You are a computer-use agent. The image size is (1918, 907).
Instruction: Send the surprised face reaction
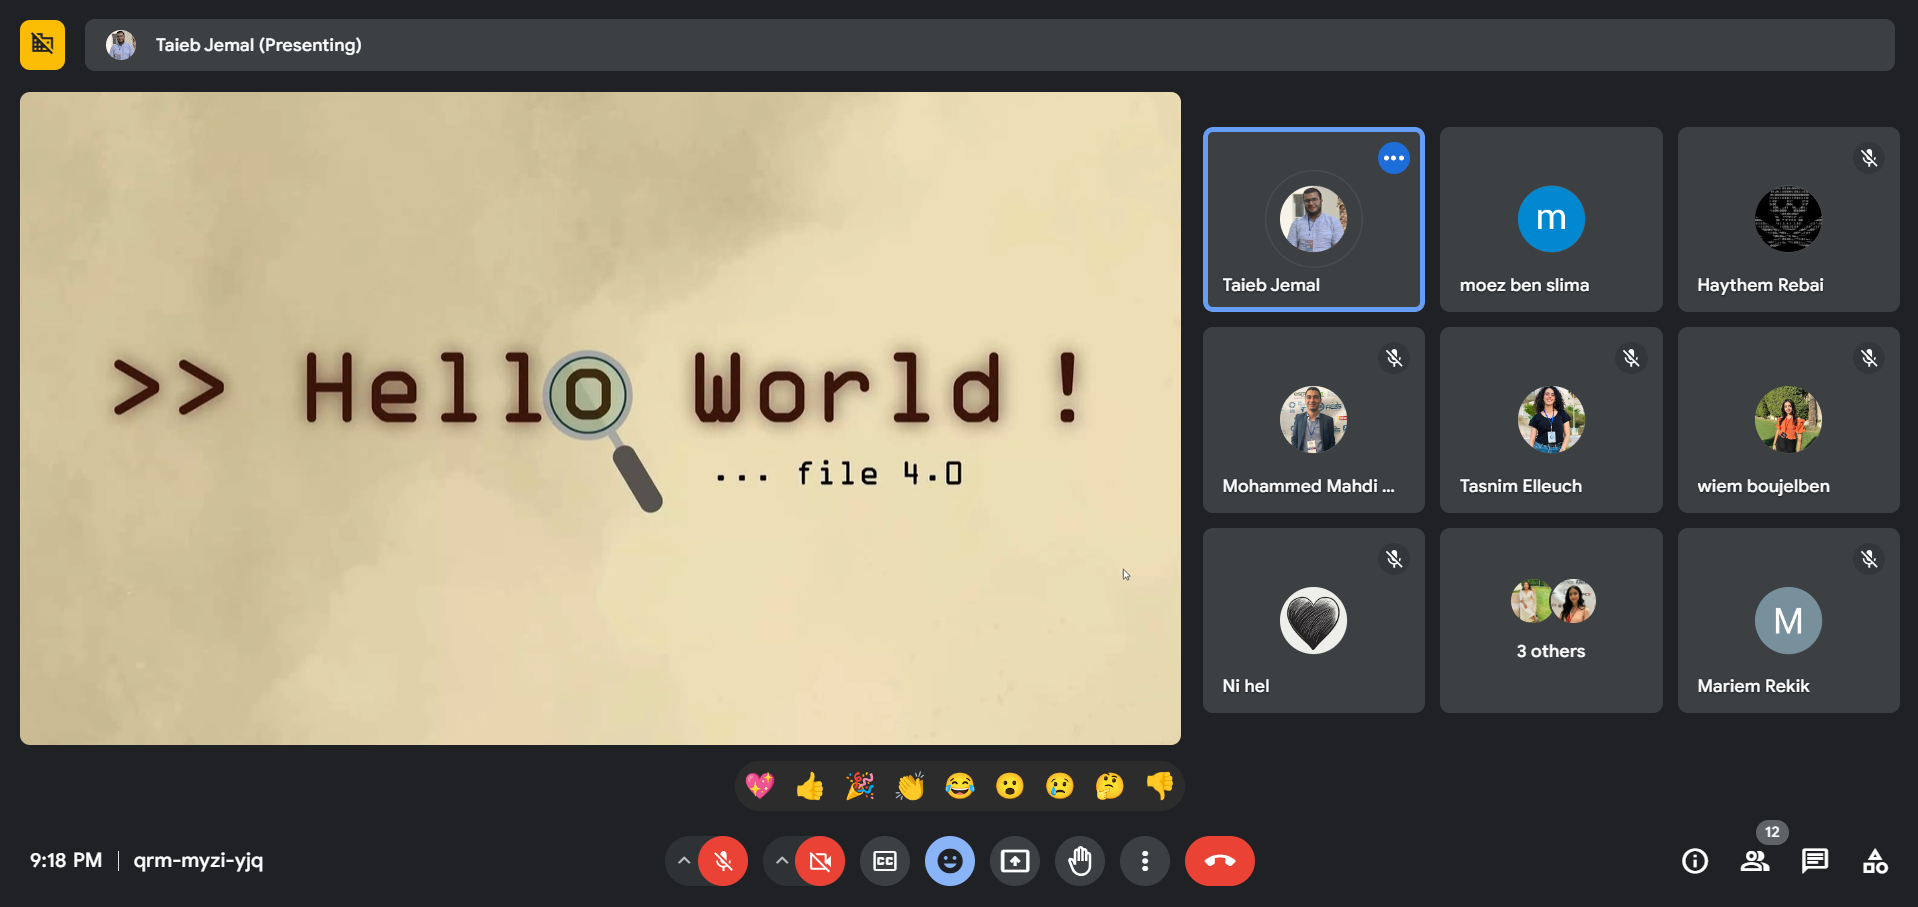(1010, 786)
